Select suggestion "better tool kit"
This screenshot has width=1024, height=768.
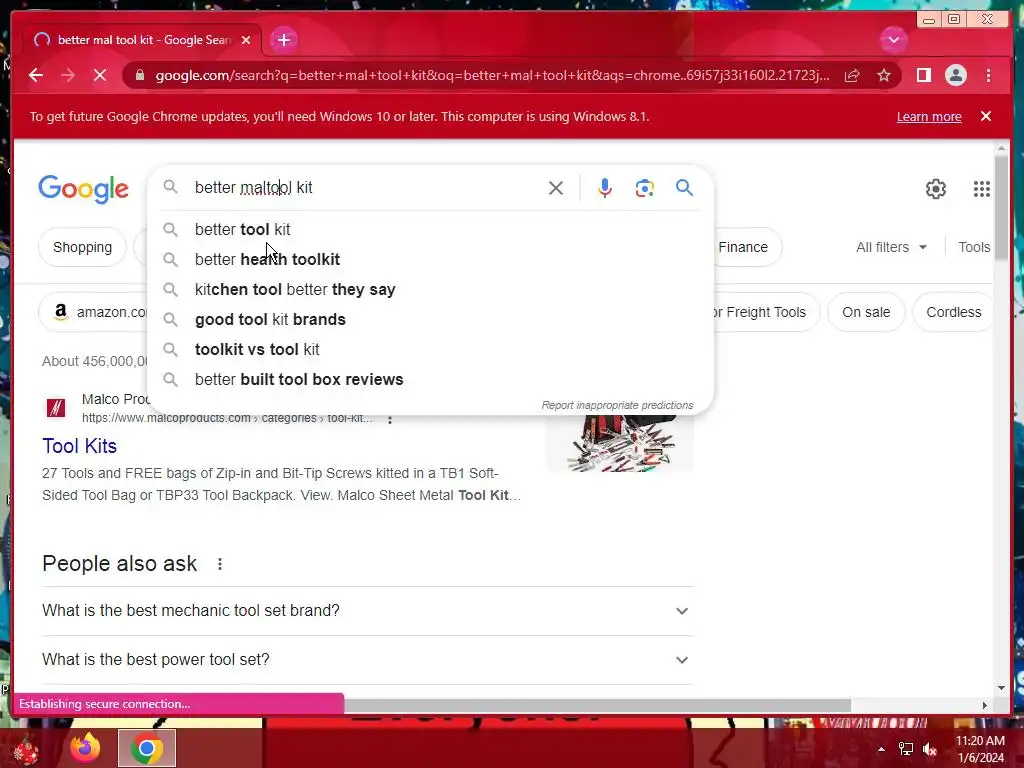431,229
